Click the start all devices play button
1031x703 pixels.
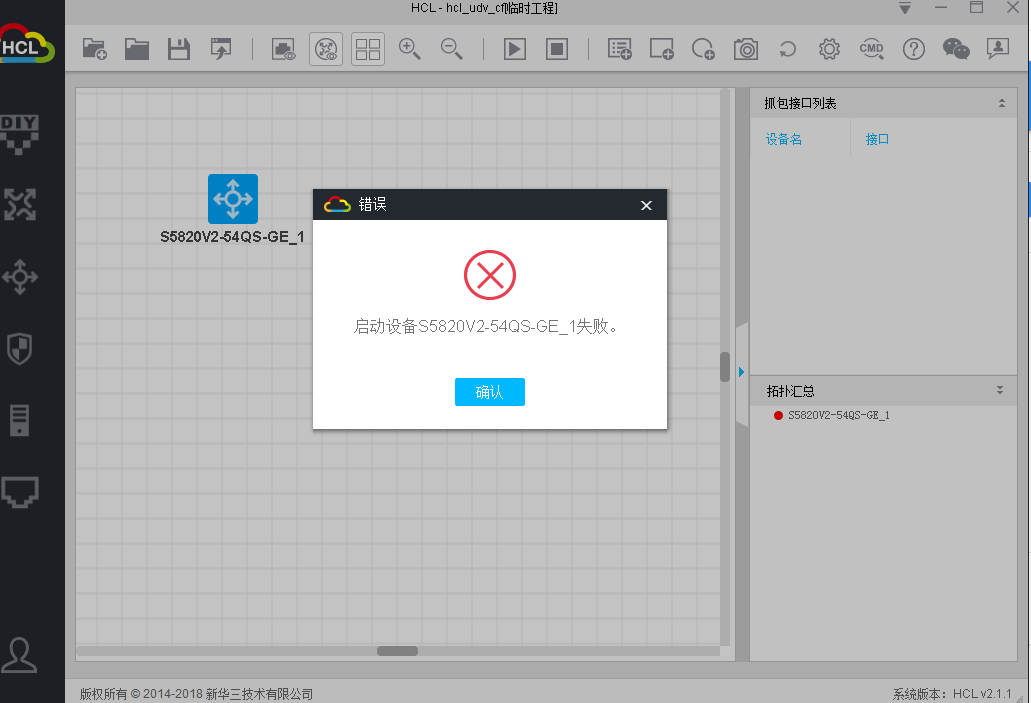(x=515, y=49)
